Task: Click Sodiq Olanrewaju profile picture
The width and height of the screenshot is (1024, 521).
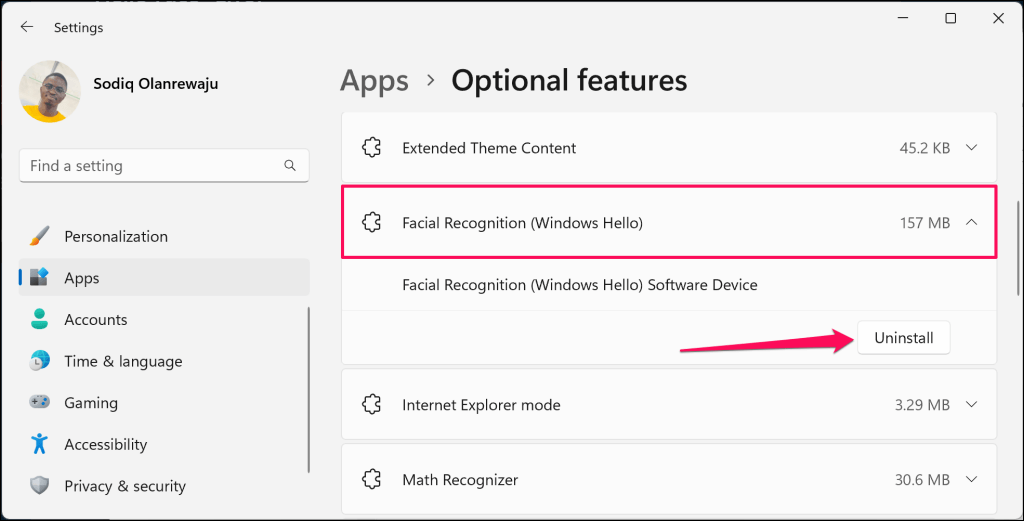Action: (x=50, y=91)
